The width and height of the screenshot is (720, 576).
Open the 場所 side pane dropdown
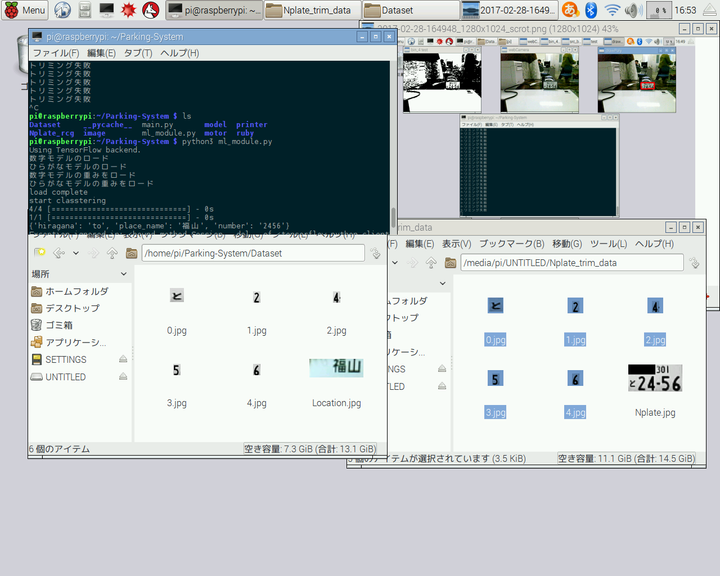[x=123, y=273]
